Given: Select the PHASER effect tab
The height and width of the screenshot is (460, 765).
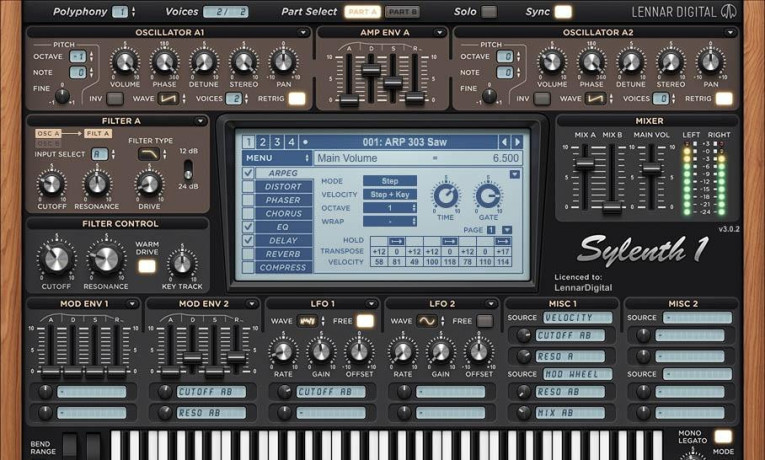Looking at the screenshot, I should pyautogui.click(x=283, y=200).
